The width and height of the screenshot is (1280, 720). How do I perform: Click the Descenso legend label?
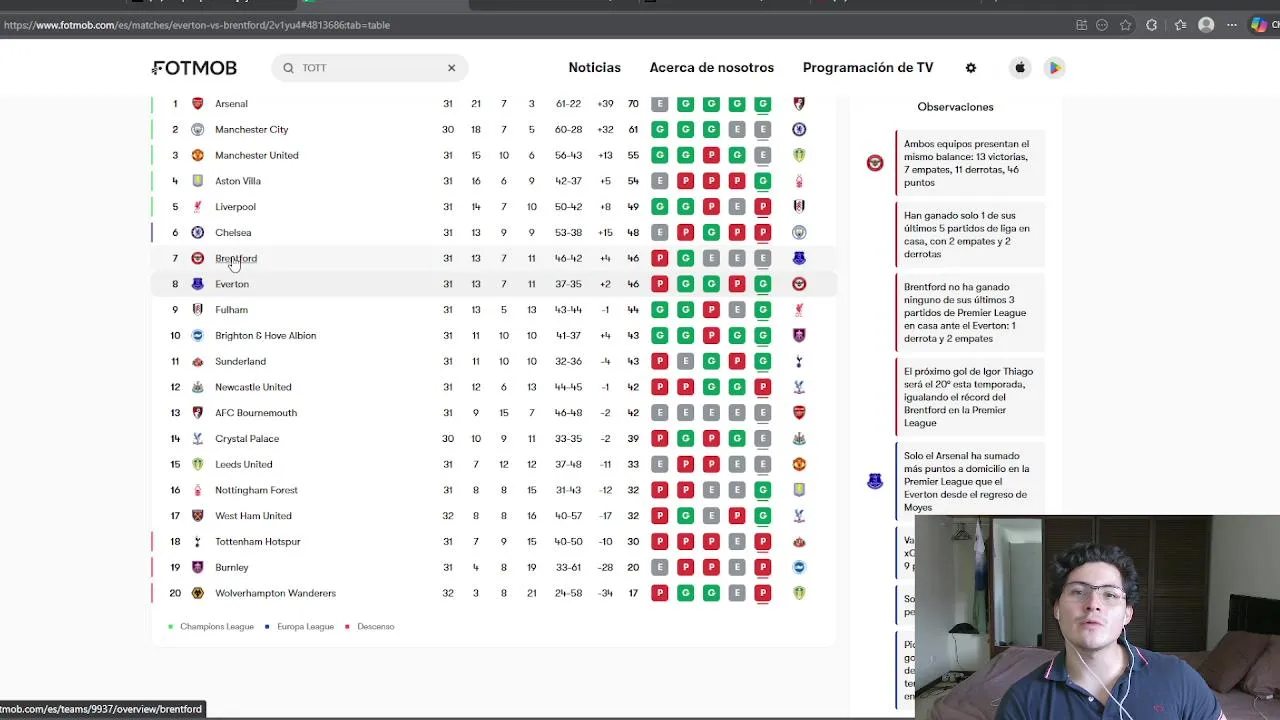tap(375, 627)
